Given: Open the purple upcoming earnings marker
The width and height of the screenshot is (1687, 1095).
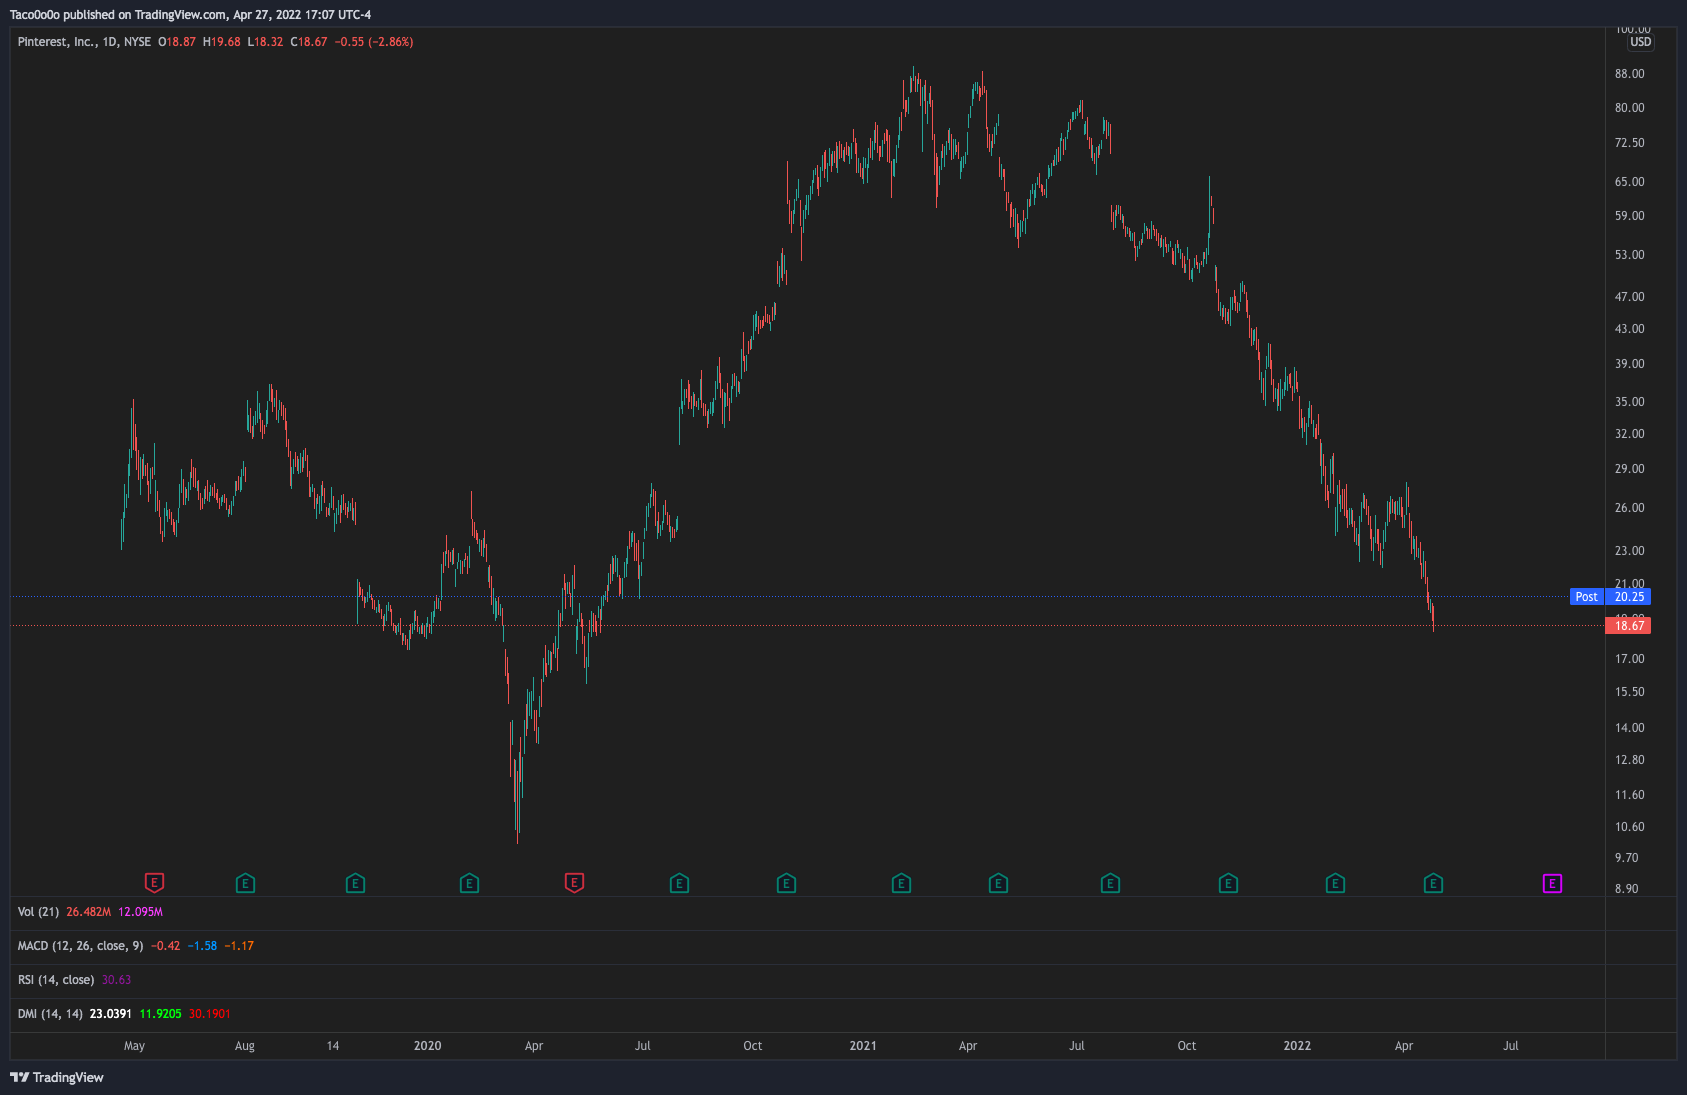Looking at the screenshot, I should 1552,883.
